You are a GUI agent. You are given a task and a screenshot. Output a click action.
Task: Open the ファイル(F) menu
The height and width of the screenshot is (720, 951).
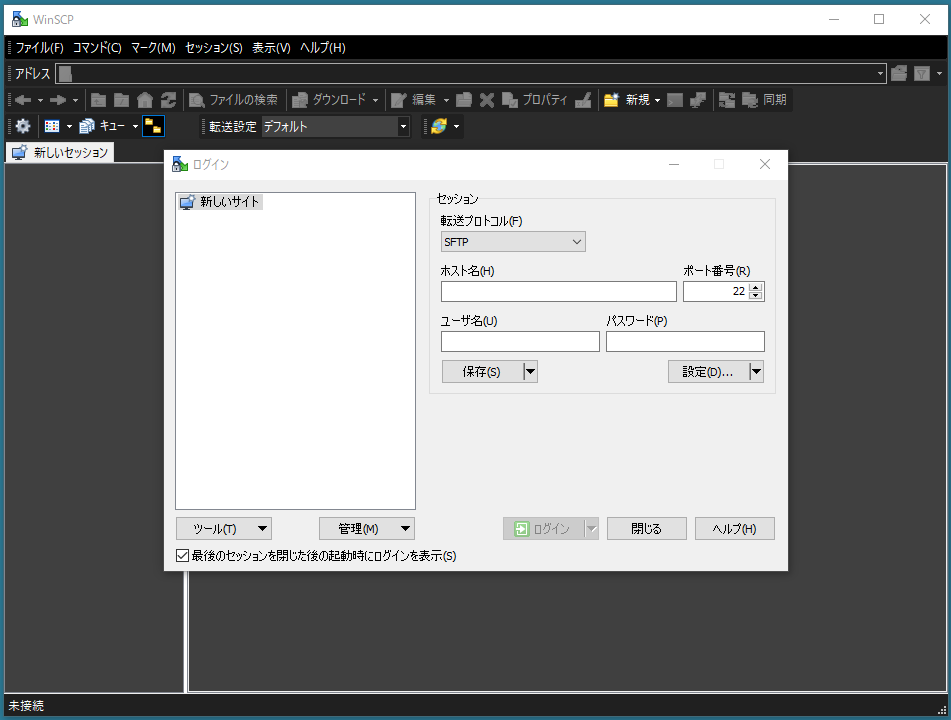tap(39, 48)
